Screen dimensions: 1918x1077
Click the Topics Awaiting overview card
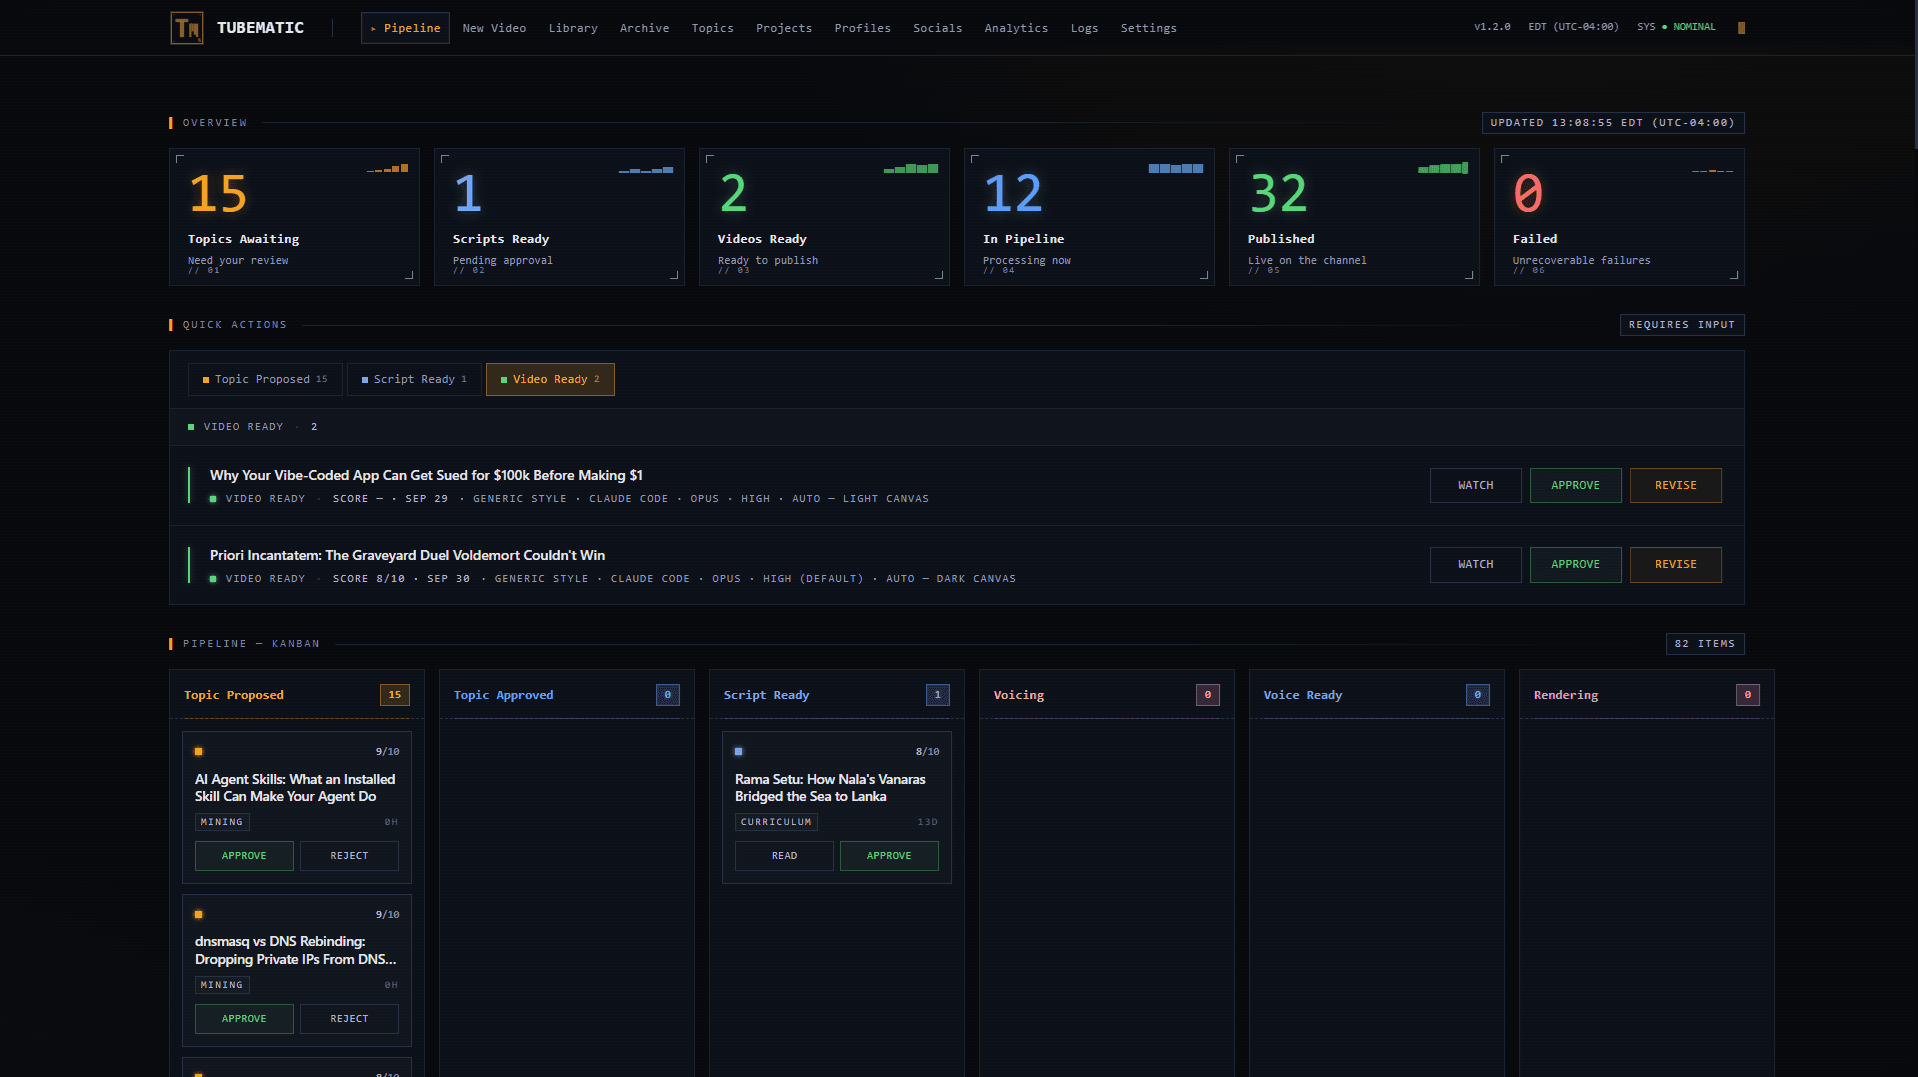point(295,217)
